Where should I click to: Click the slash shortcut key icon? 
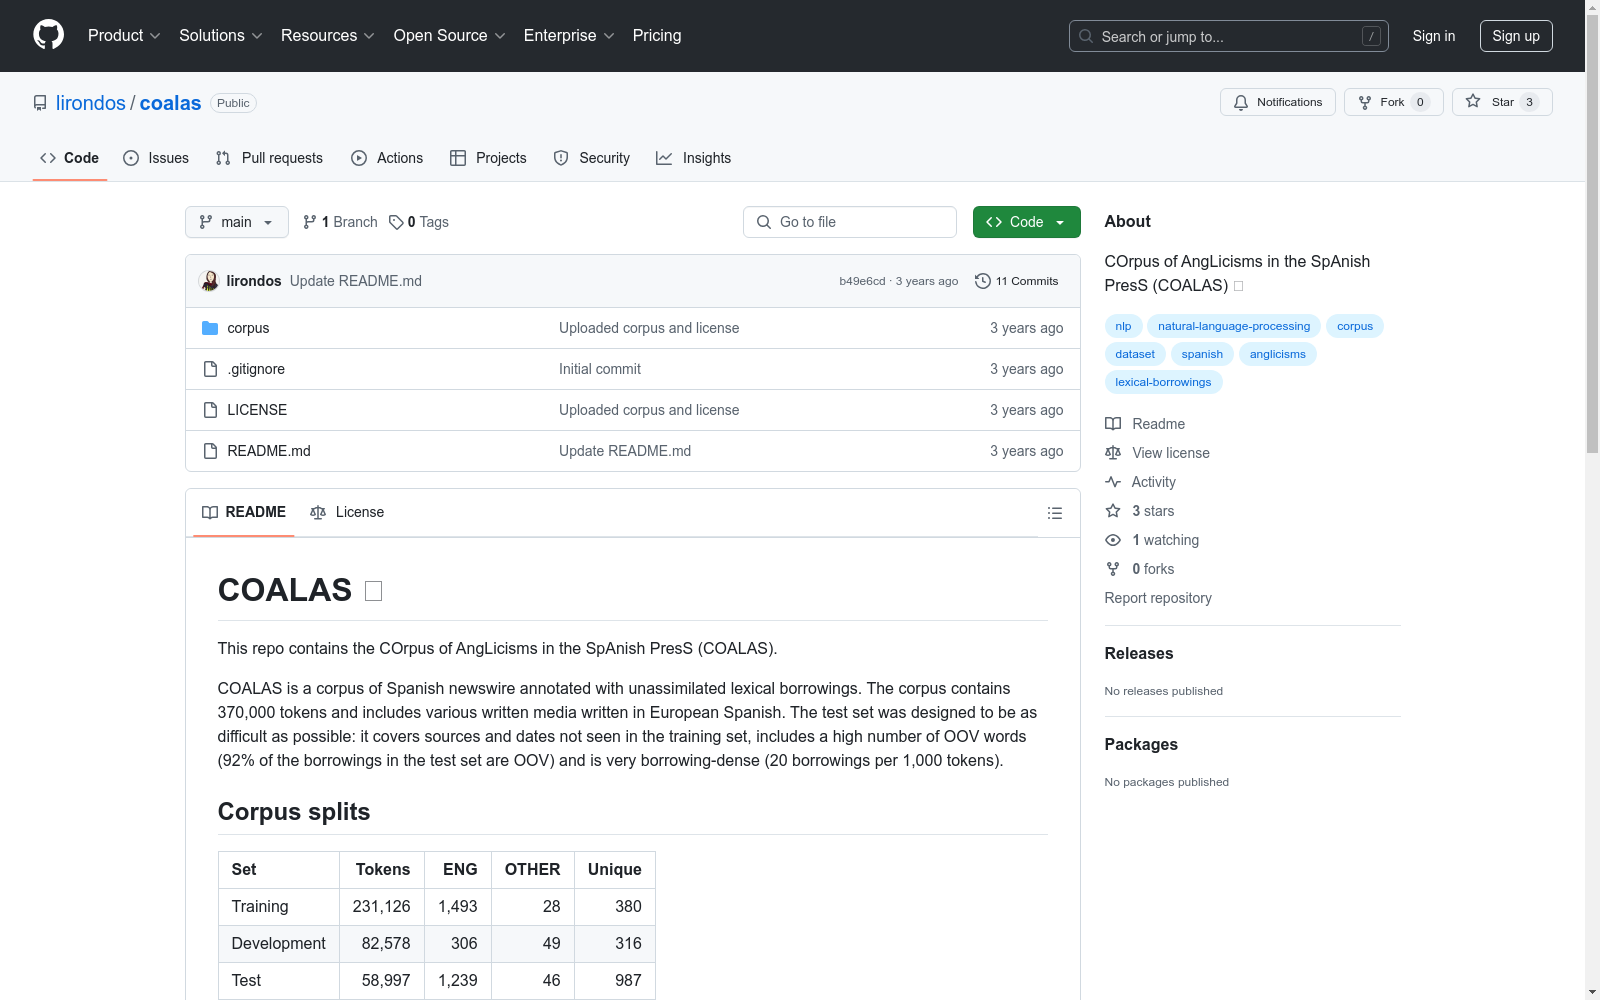pos(1371,36)
